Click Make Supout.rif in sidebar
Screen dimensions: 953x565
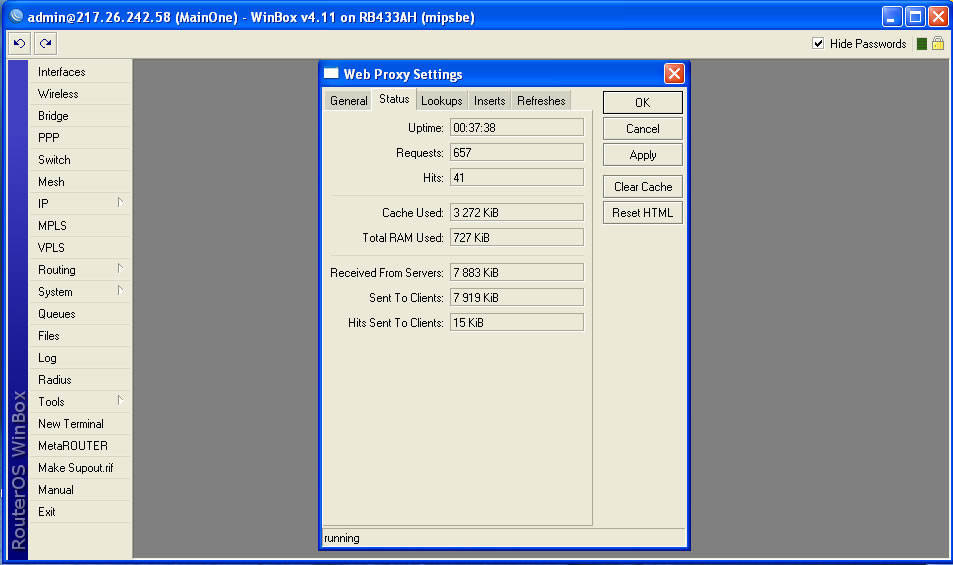(x=80, y=468)
